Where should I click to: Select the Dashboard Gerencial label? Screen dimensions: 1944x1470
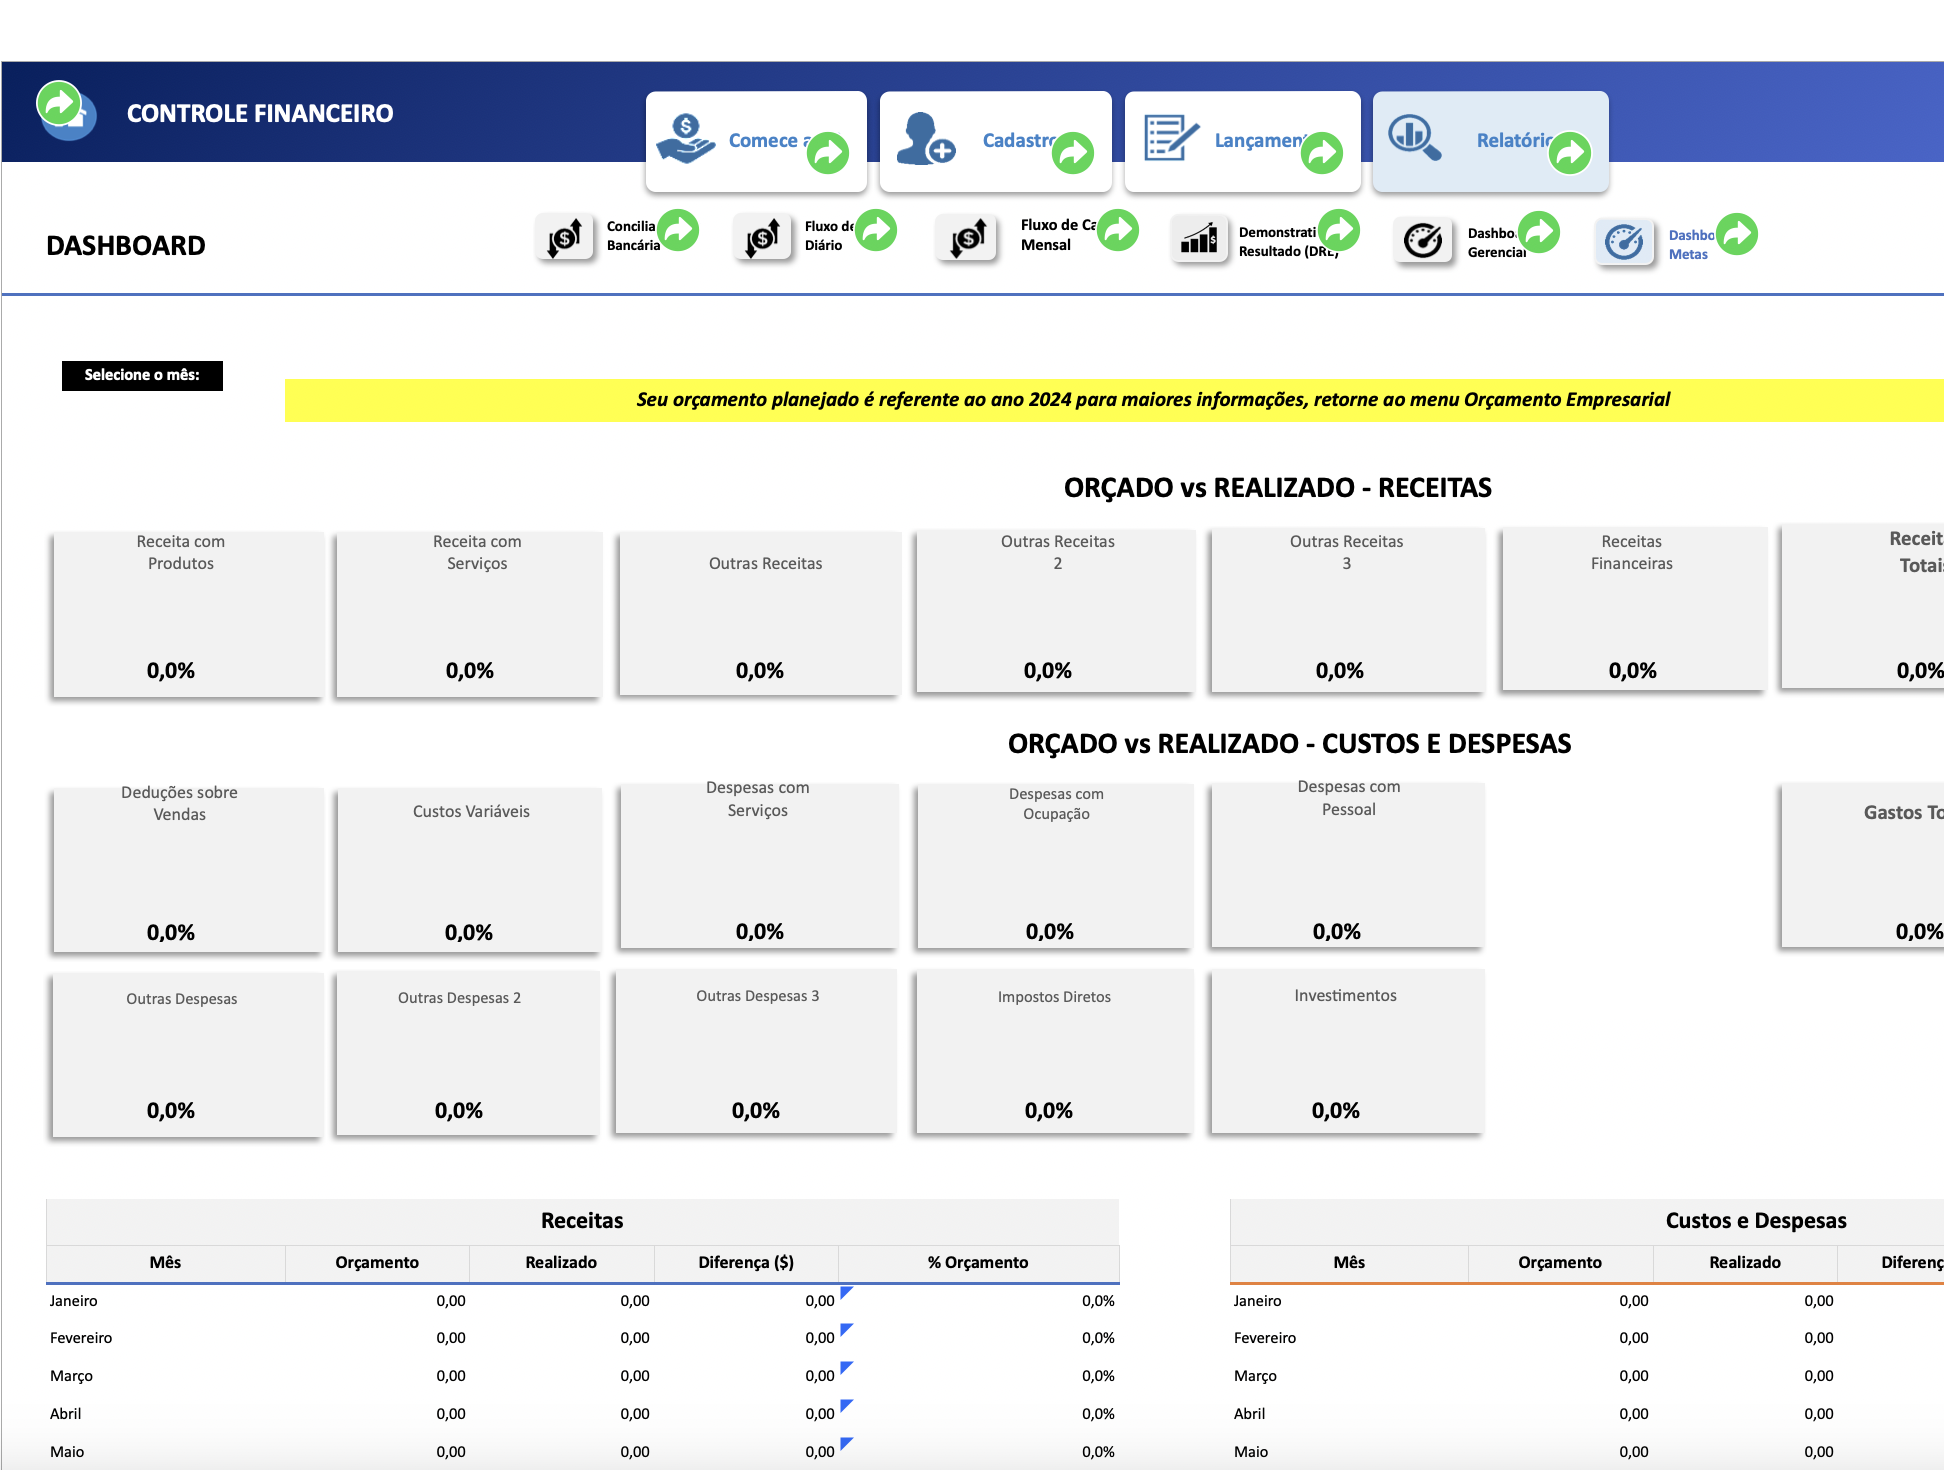[1496, 243]
